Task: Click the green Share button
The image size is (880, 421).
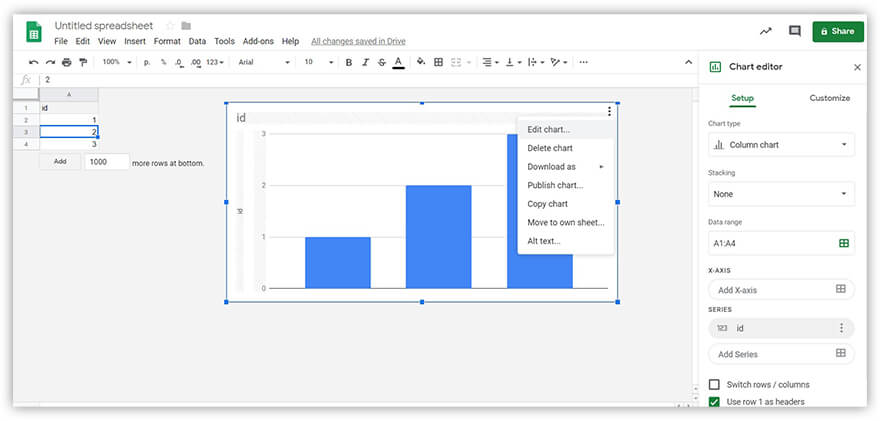Action: click(x=838, y=31)
